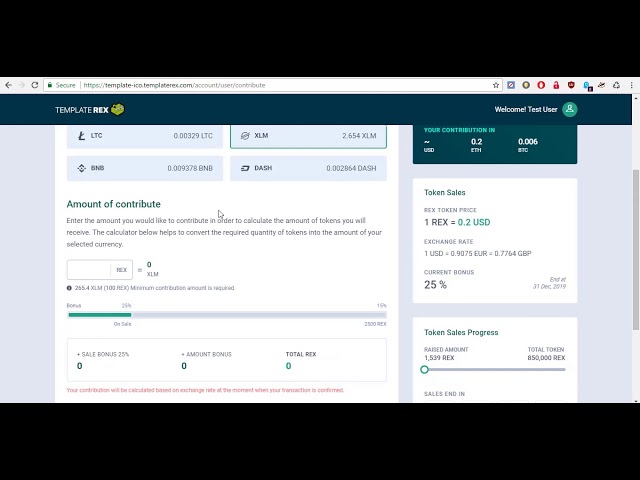
Task: Click the Binance BNB icon
Action: [82, 168]
